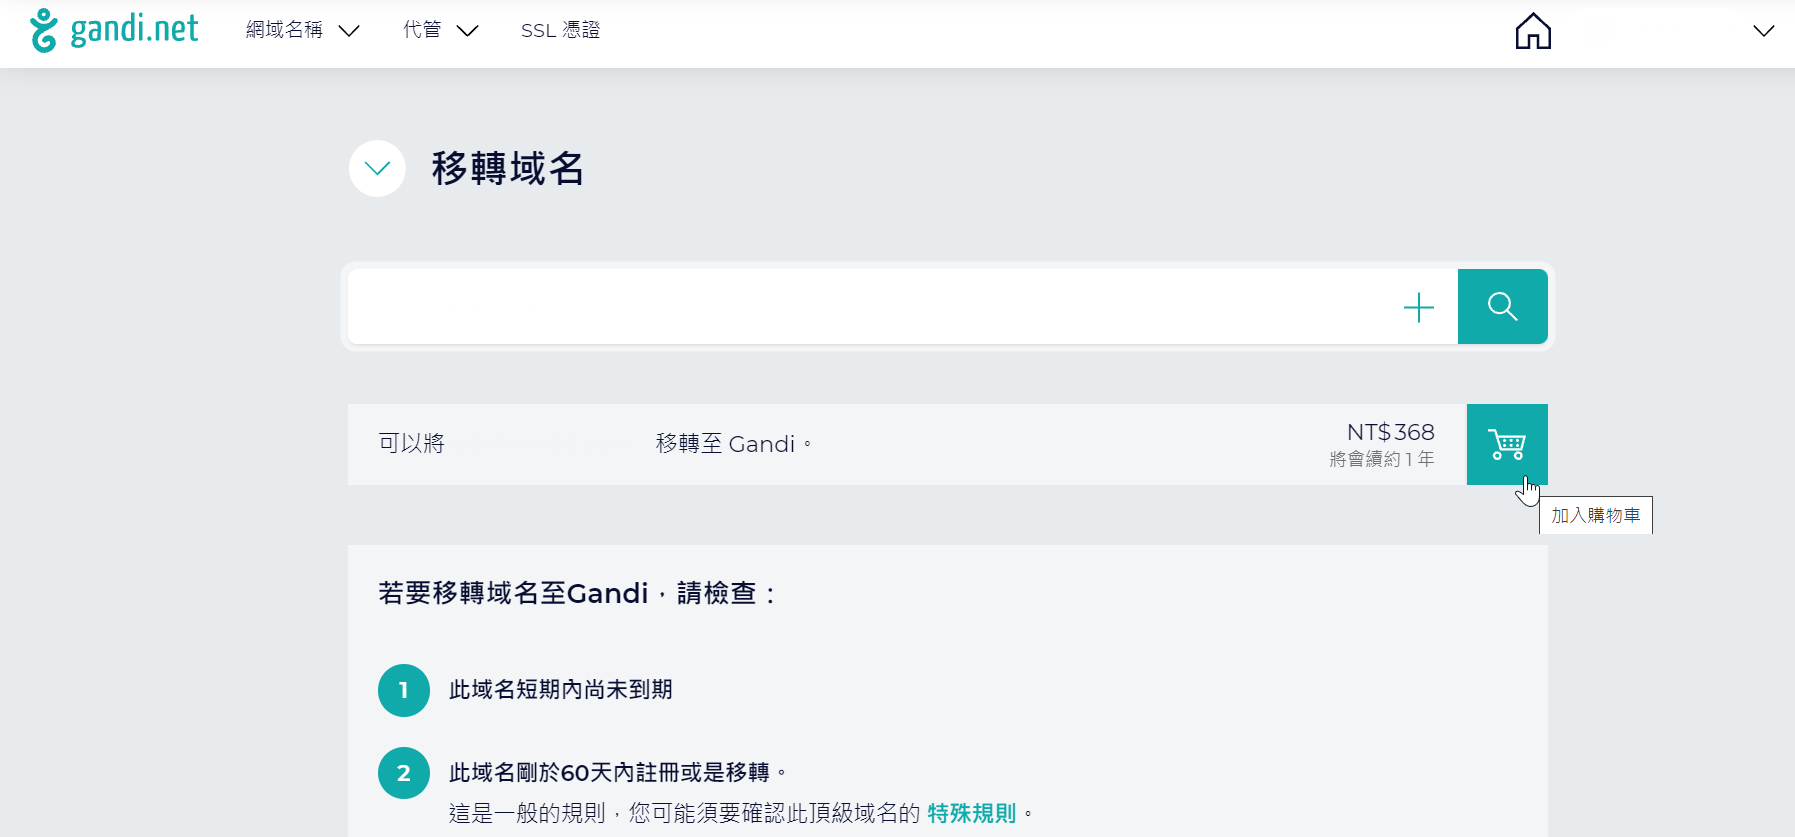
Task: Go to SSL 憑證 page
Action: coord(560,30)
